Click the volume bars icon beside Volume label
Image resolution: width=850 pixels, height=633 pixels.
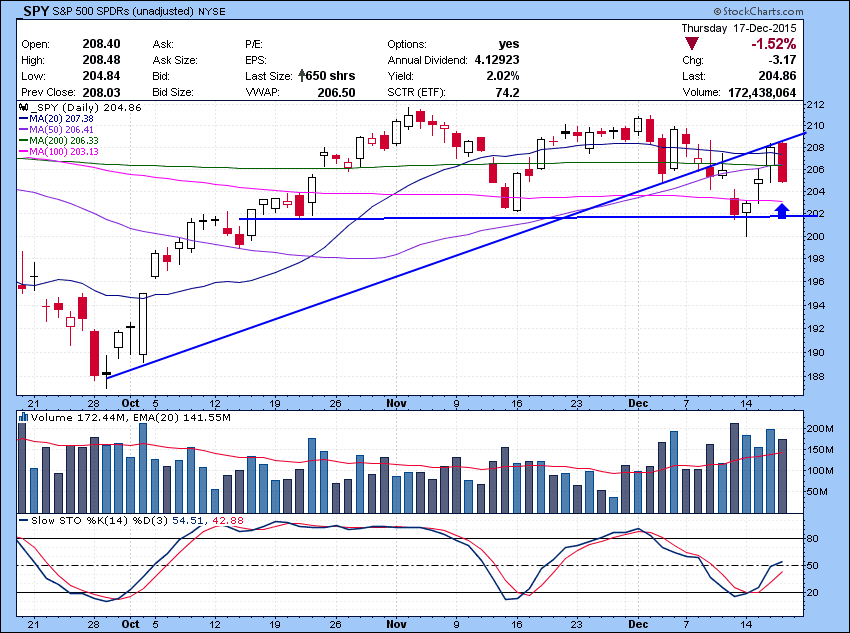[23, 417]
